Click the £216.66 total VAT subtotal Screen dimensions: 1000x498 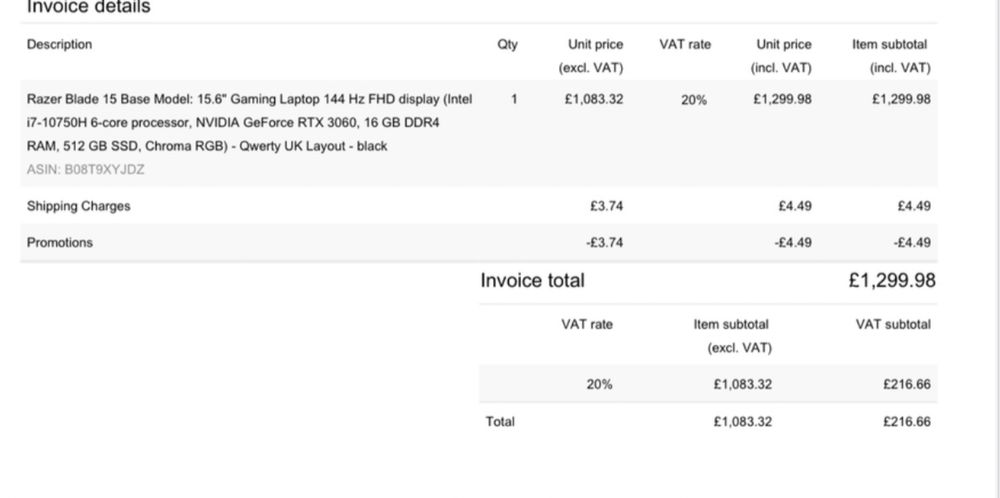(906, 421)
